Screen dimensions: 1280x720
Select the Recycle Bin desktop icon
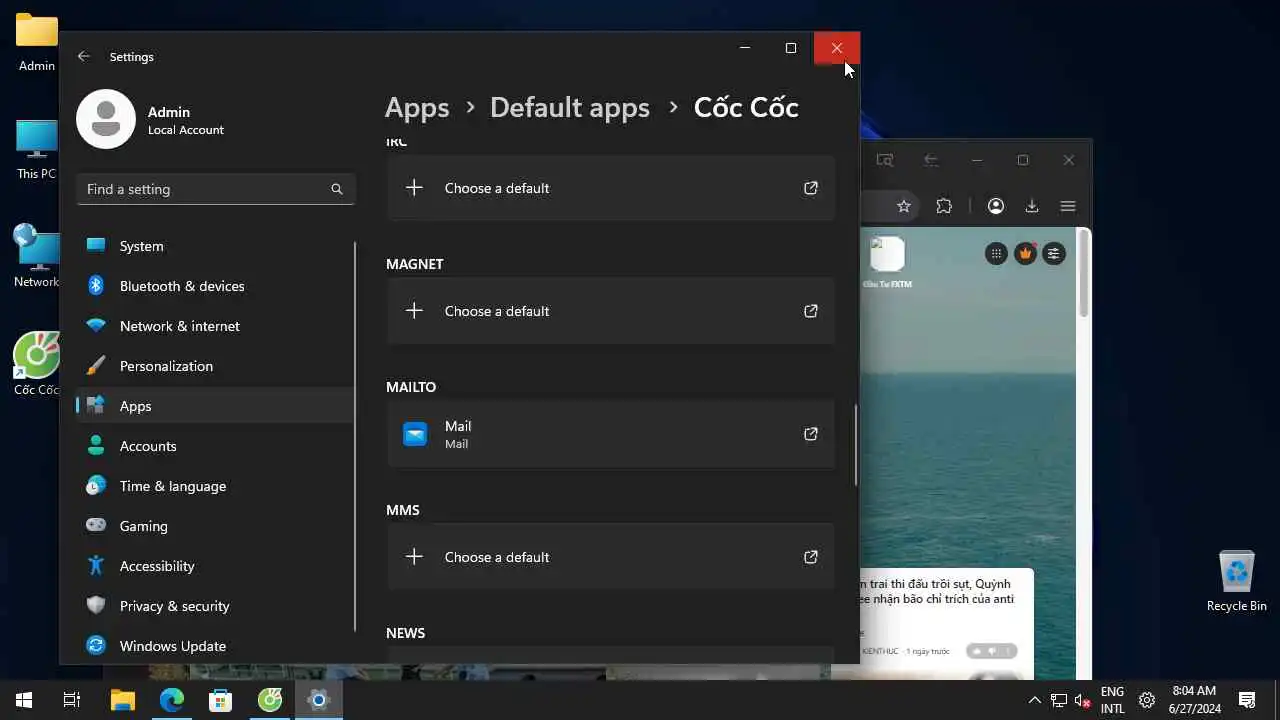pyautogui.click(x=1237, y=581)
